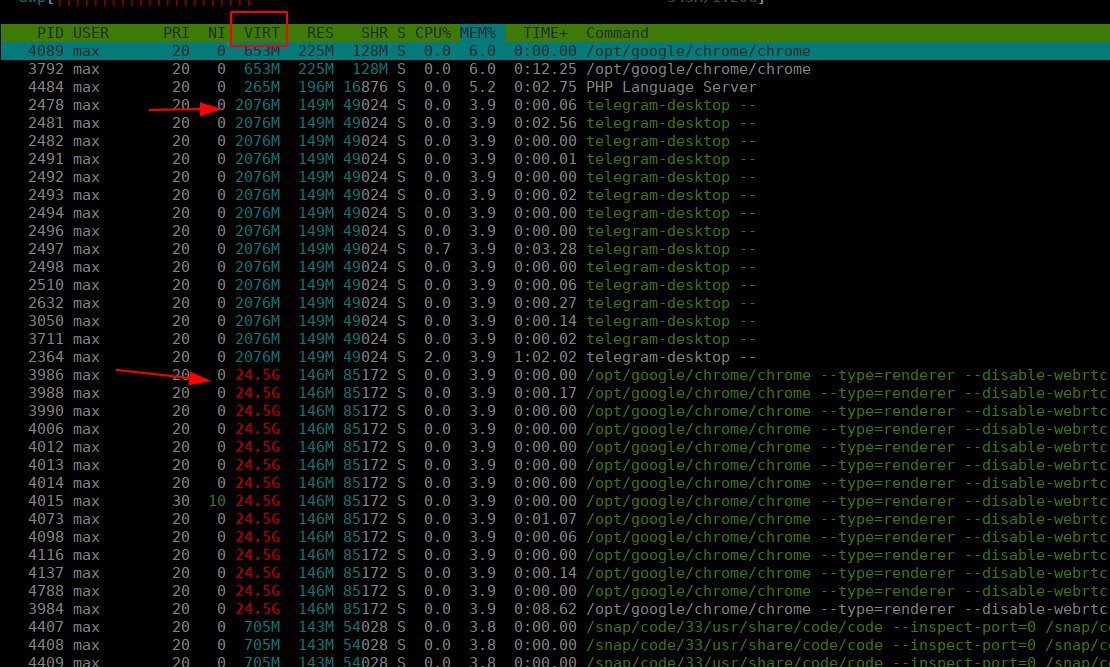Select chrome renderer row PID 4013
Screen dimensions: 1110x667
tap(555, 465)
